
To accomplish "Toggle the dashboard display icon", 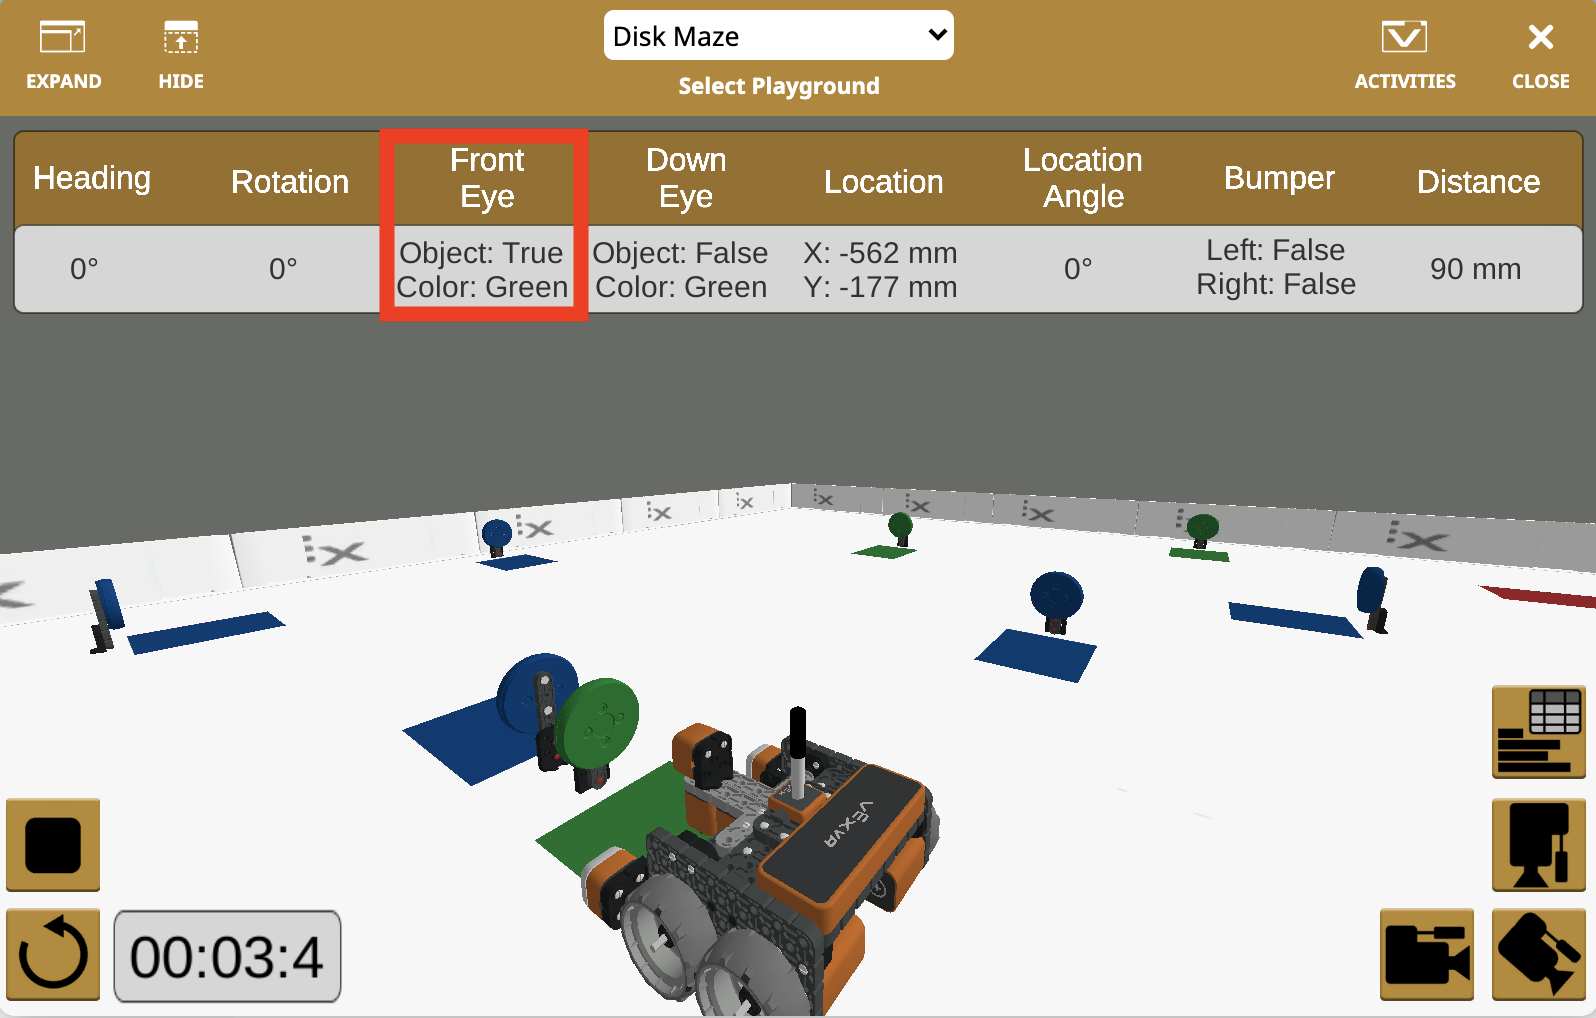I will (1538, 733).
